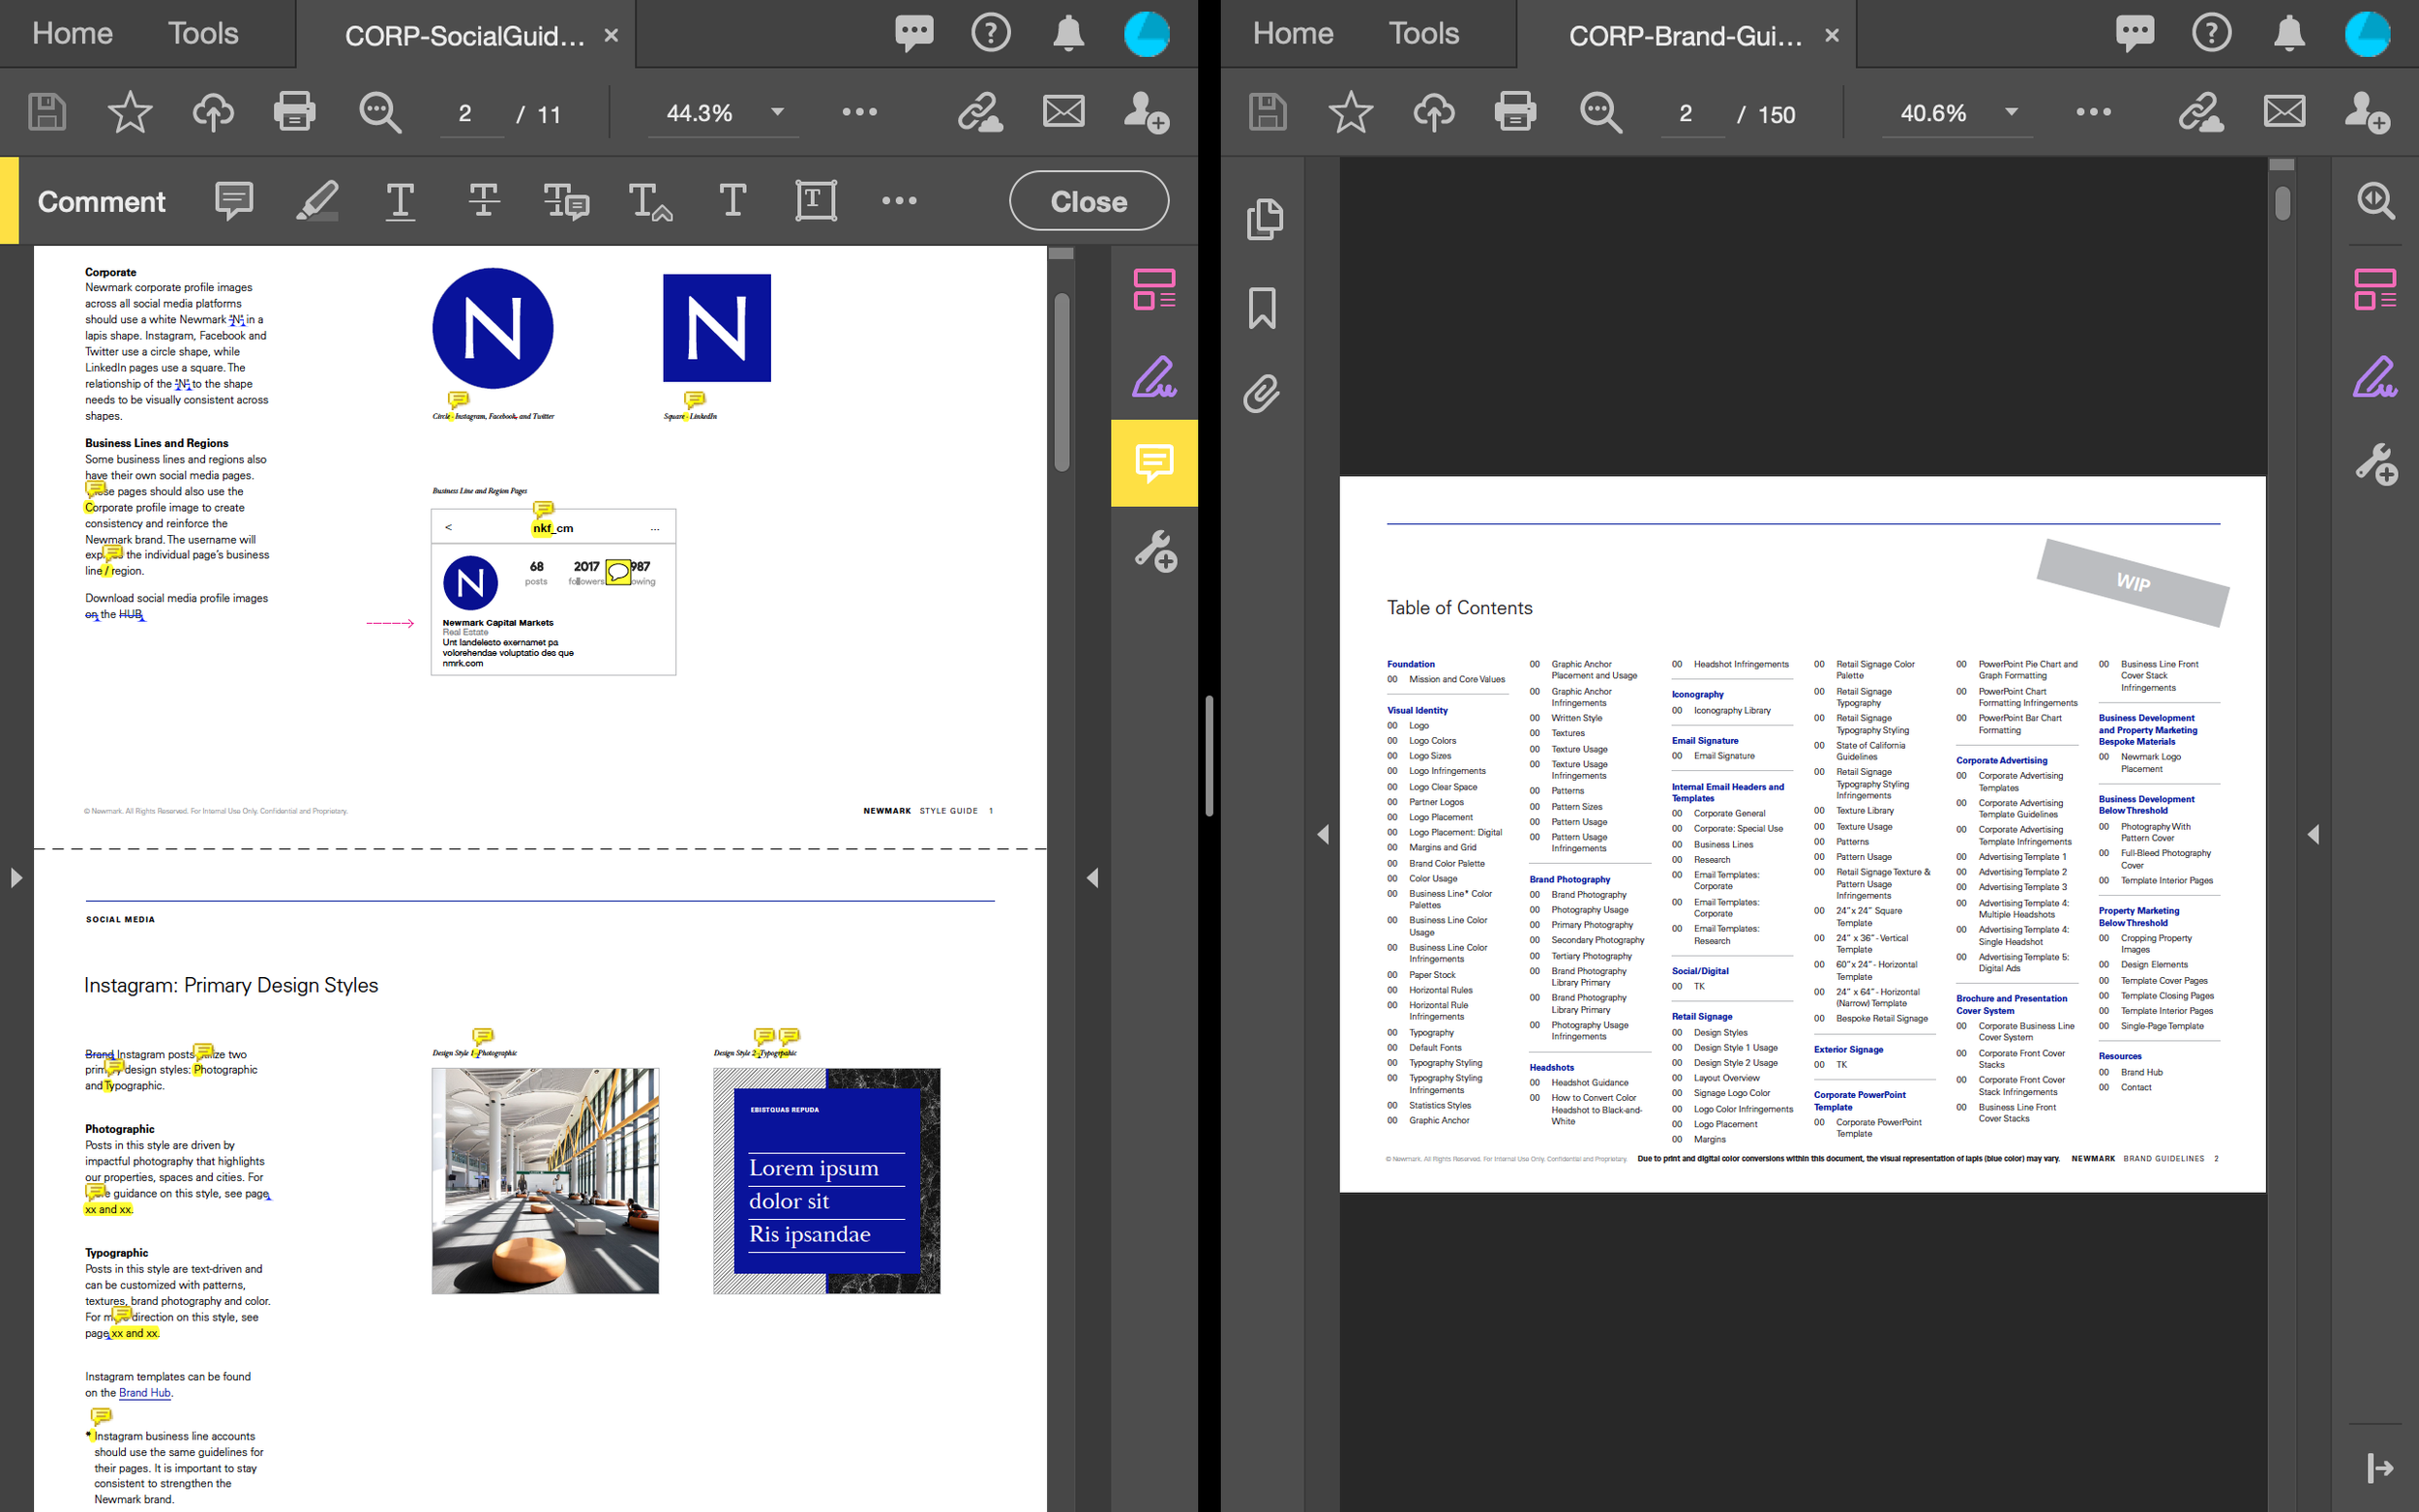Toggle the yellow Comment tool in sidebar

pos(1154,463)
